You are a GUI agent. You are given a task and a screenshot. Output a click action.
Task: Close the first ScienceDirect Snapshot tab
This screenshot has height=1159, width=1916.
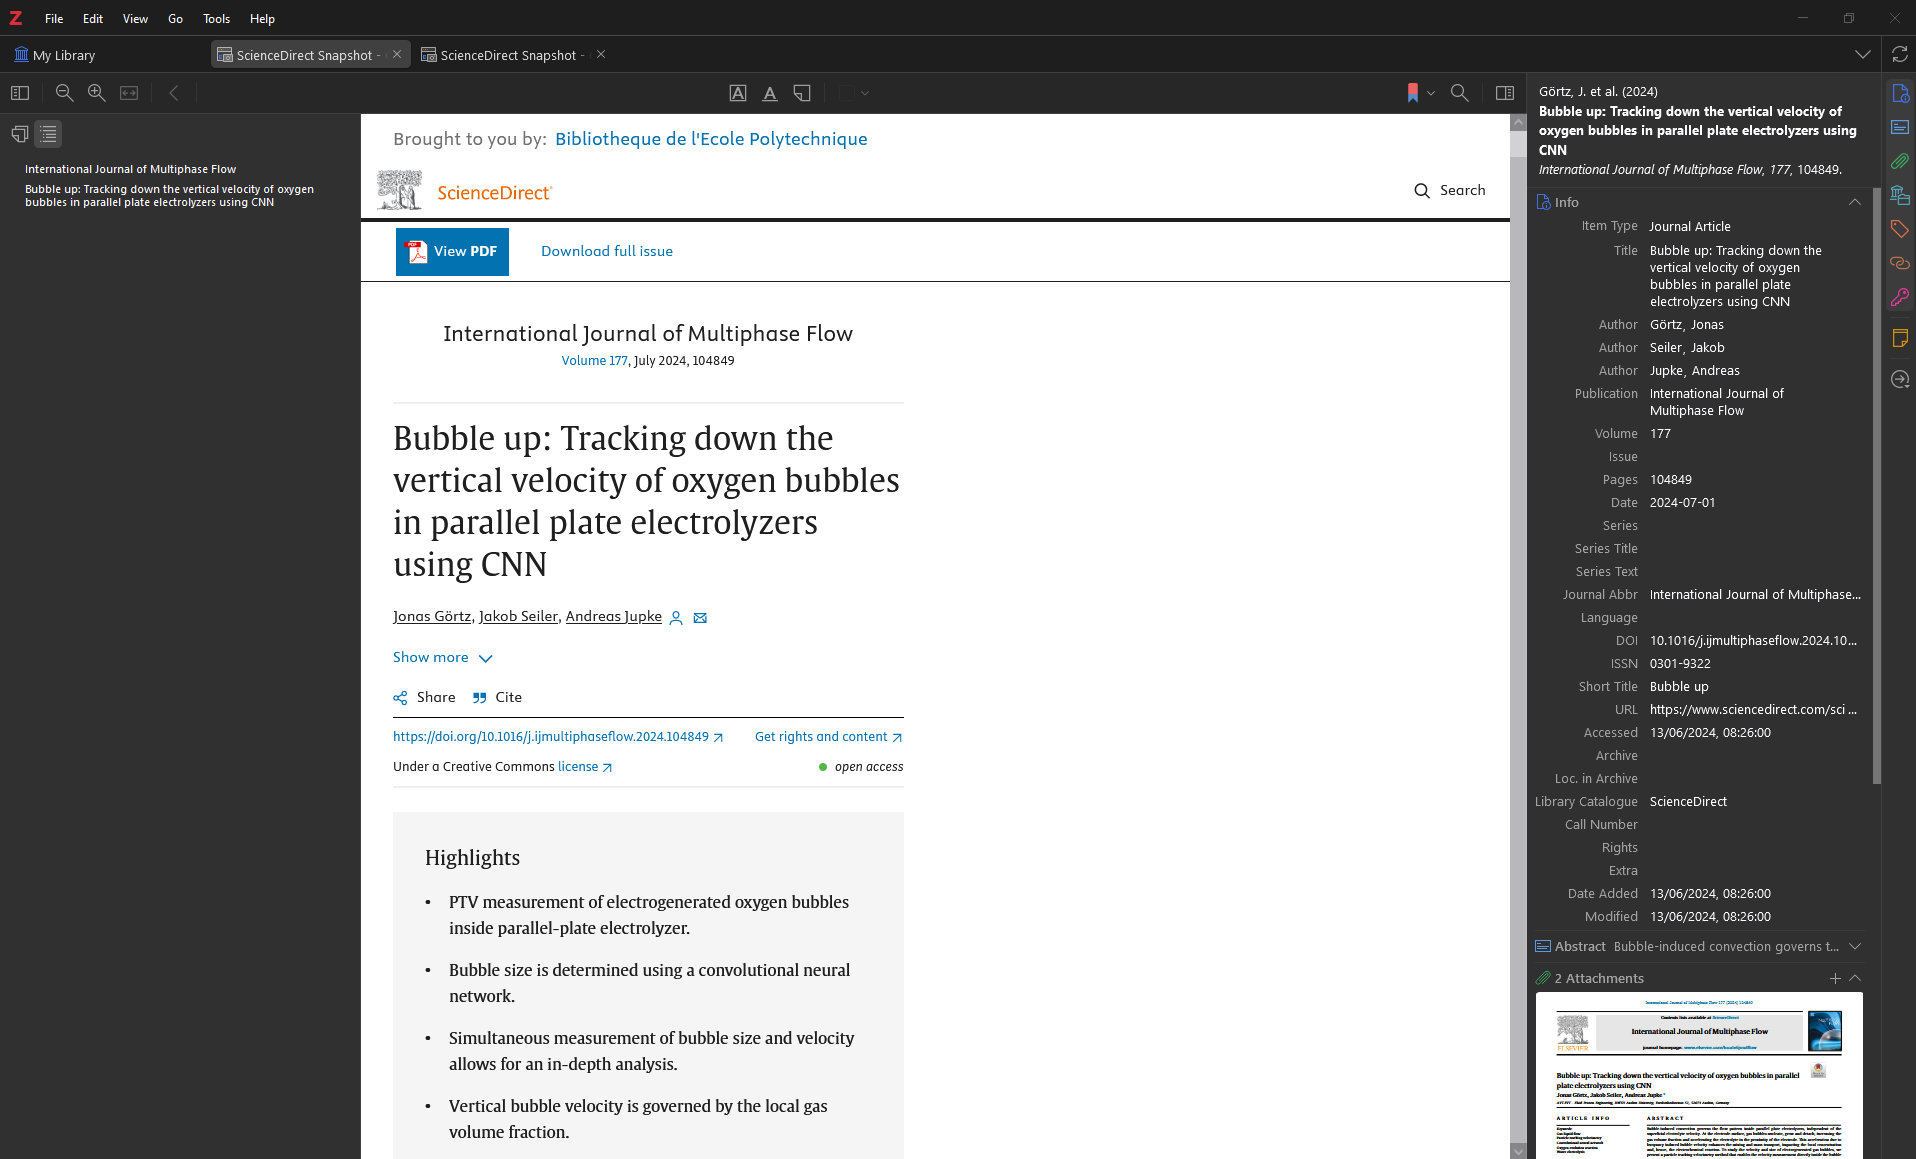[397, 55]
